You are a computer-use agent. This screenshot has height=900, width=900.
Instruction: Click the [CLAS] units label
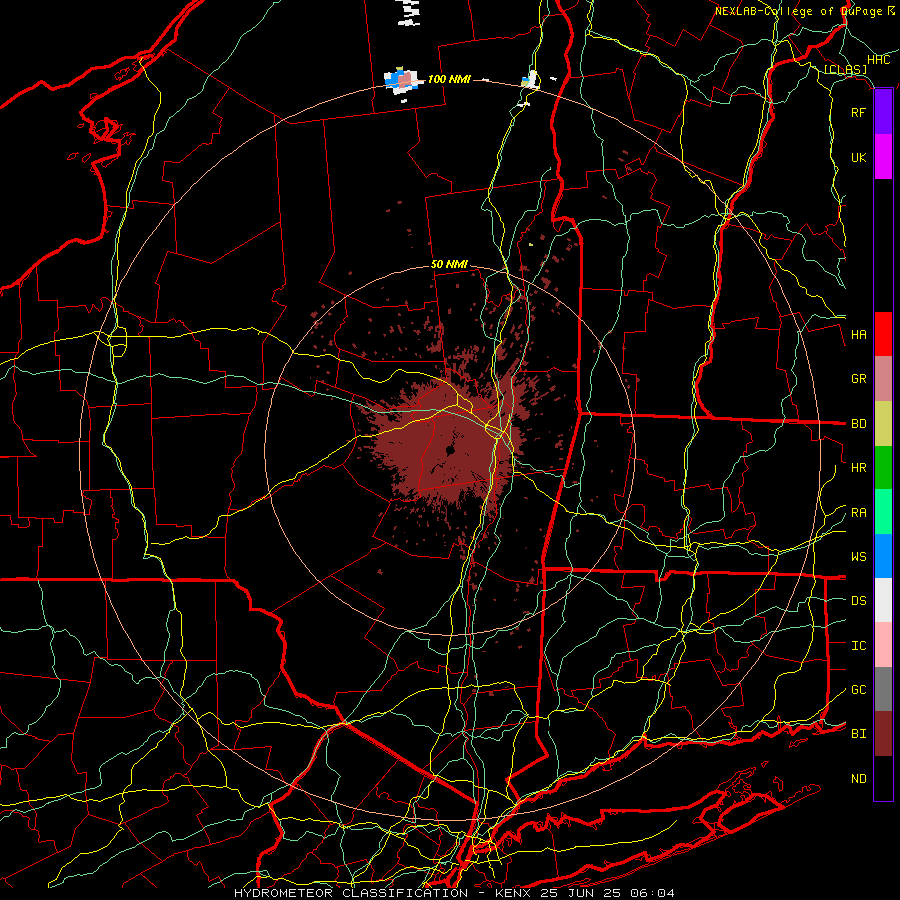845,70
